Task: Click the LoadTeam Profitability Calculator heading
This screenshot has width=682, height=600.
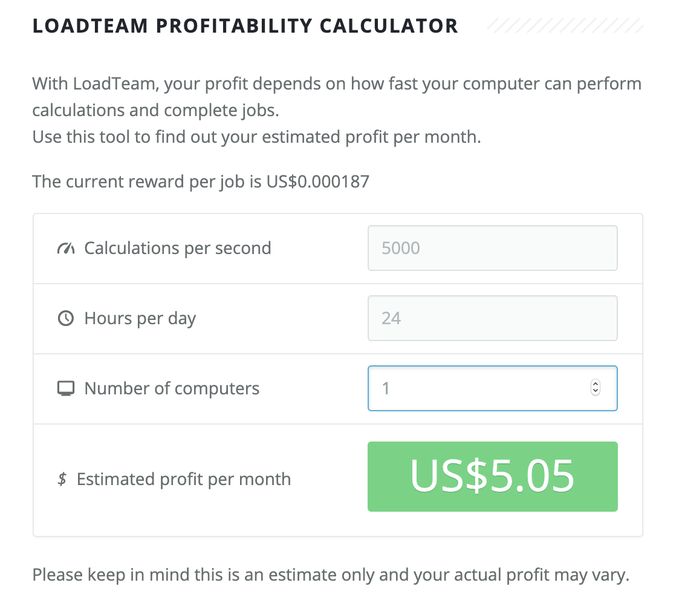Action: coord(245,26)
